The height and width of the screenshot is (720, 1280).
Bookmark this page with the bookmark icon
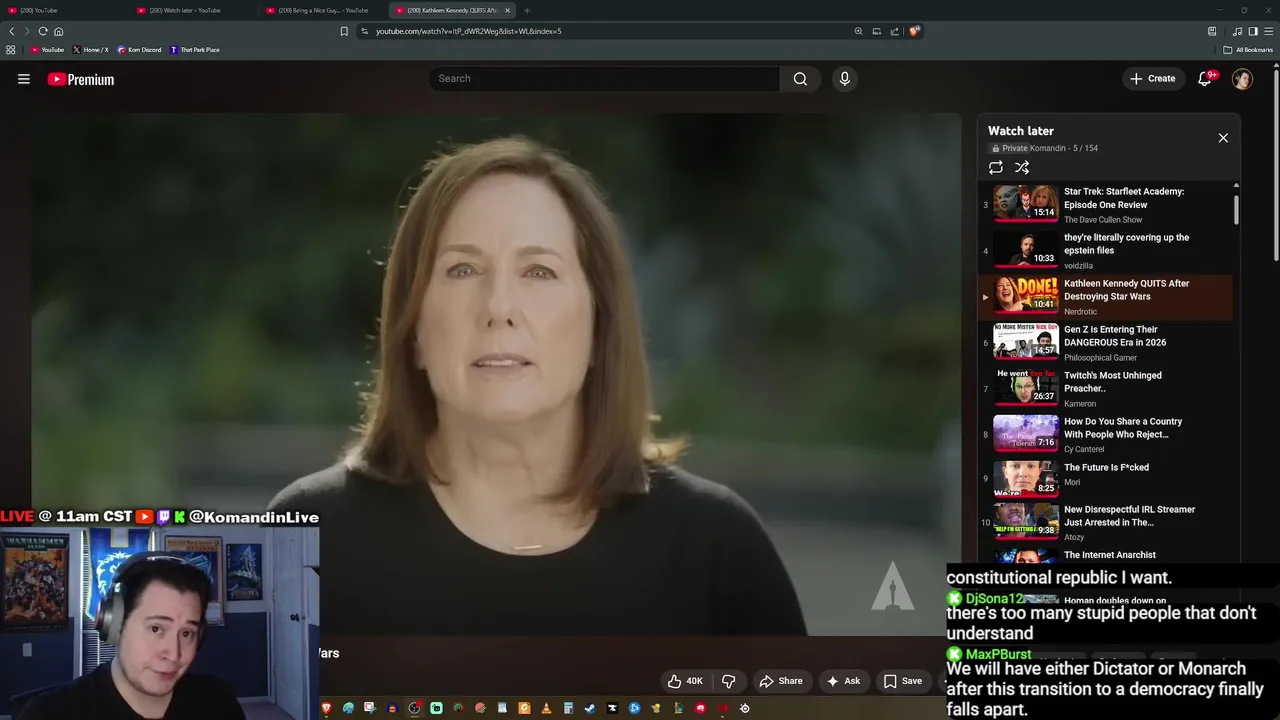(x=344, y=31)
